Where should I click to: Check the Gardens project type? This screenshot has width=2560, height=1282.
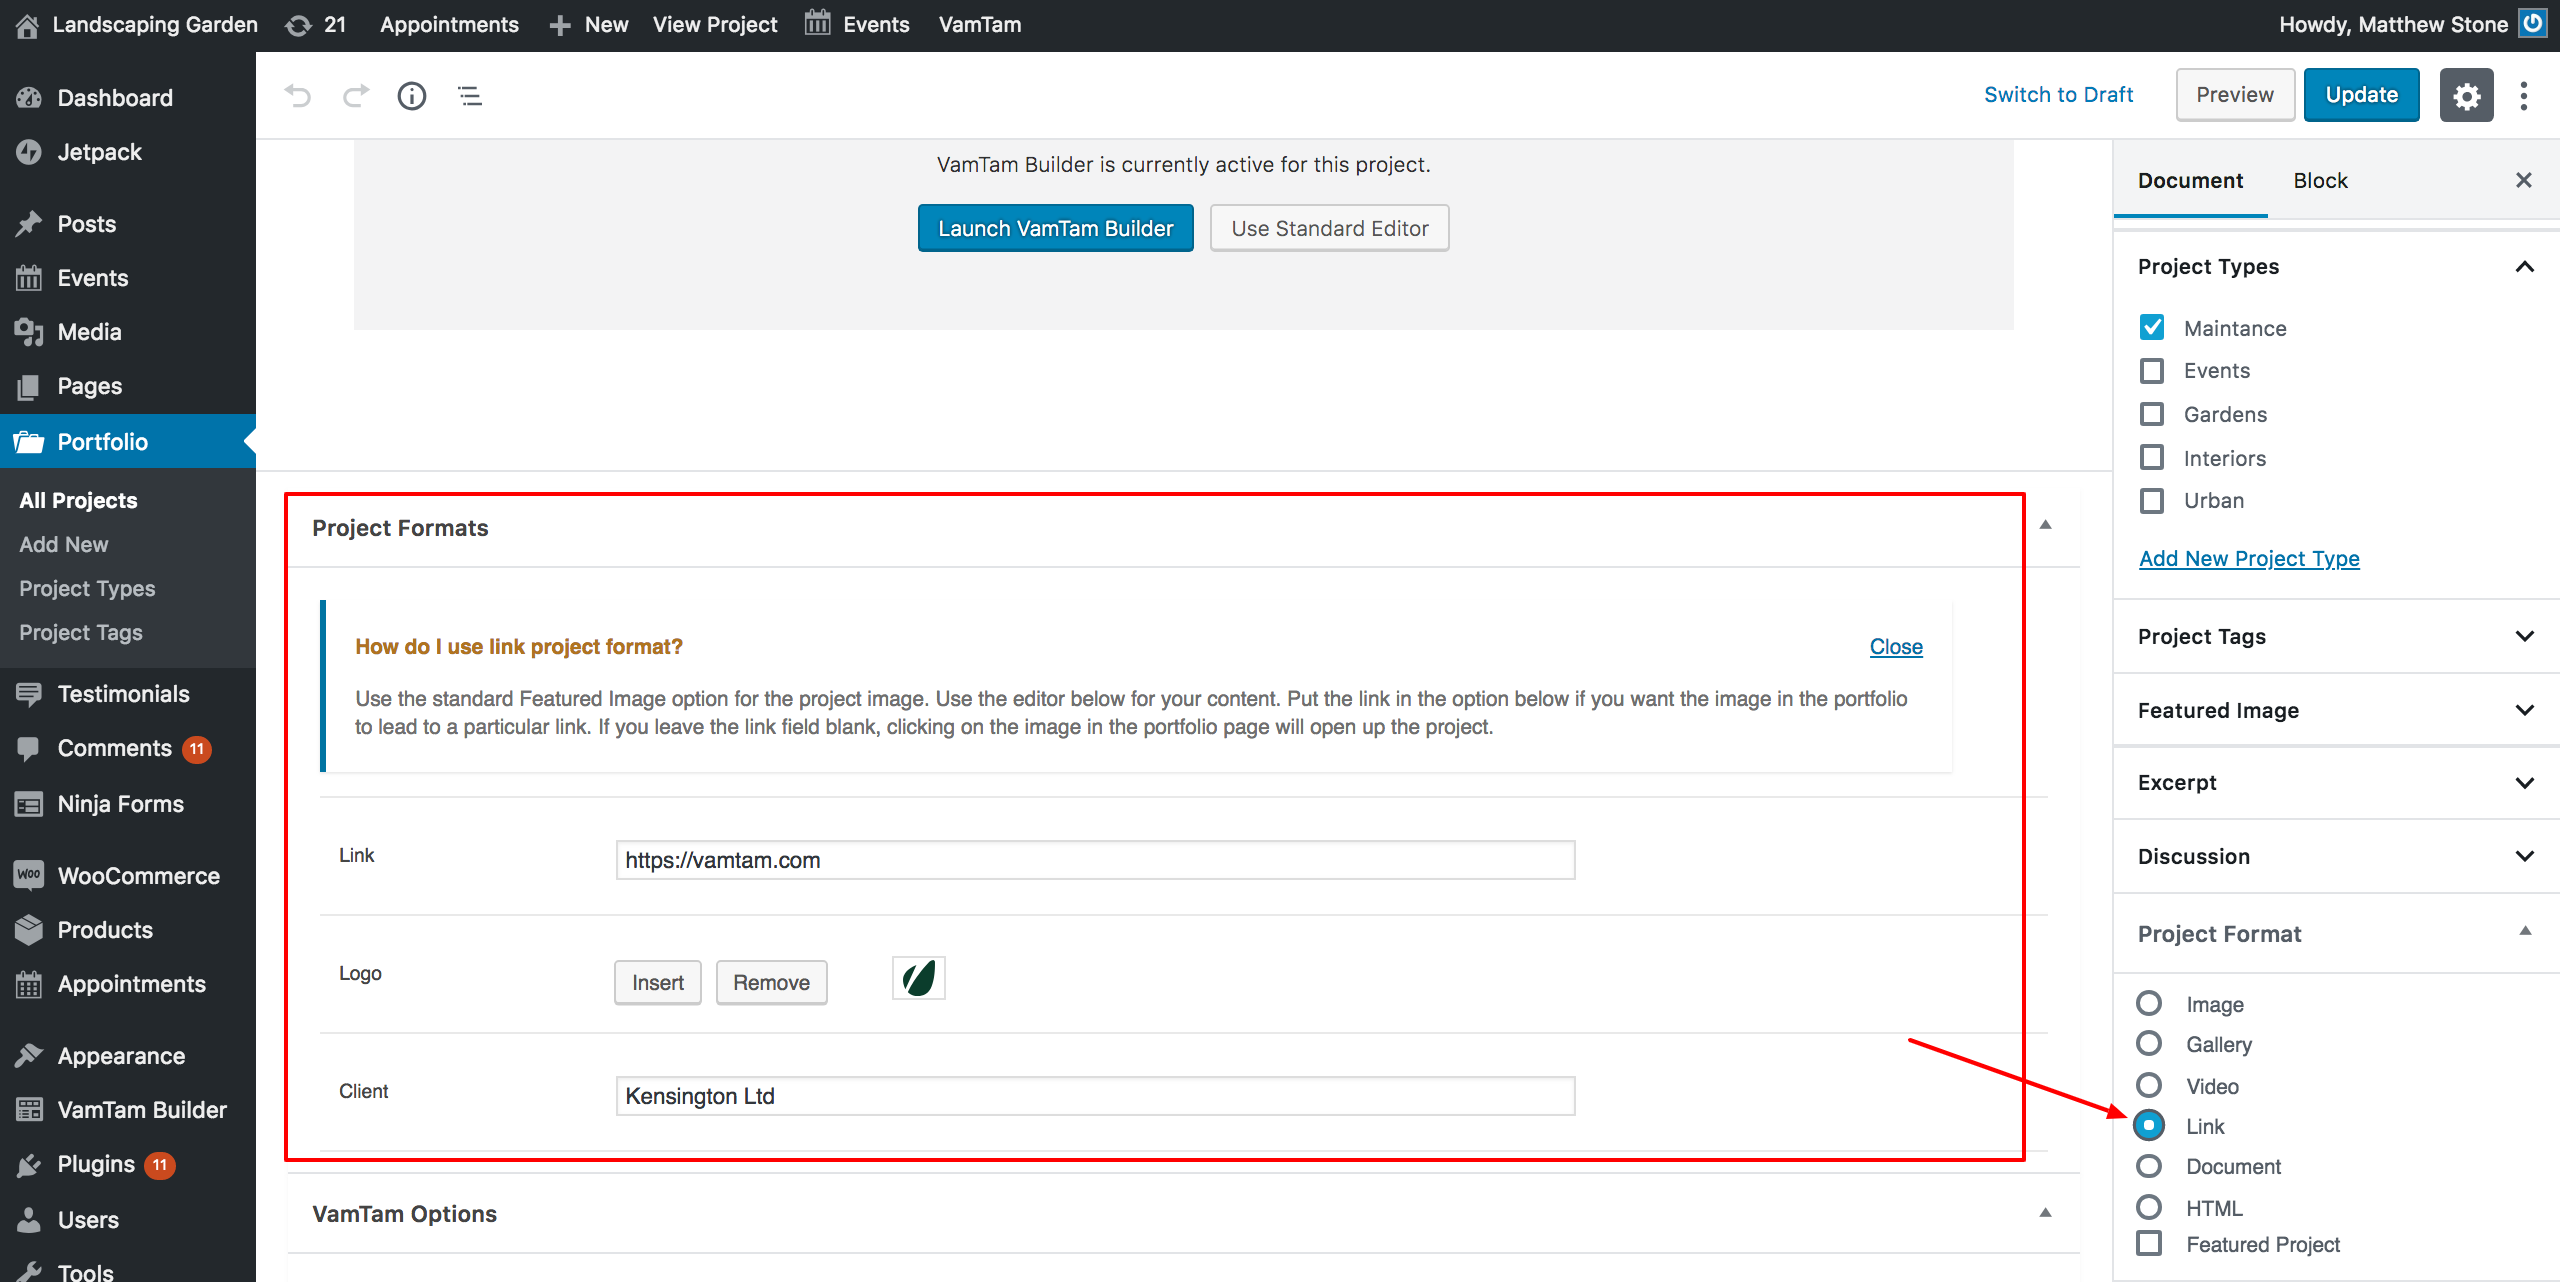[x=2152, y=414]
